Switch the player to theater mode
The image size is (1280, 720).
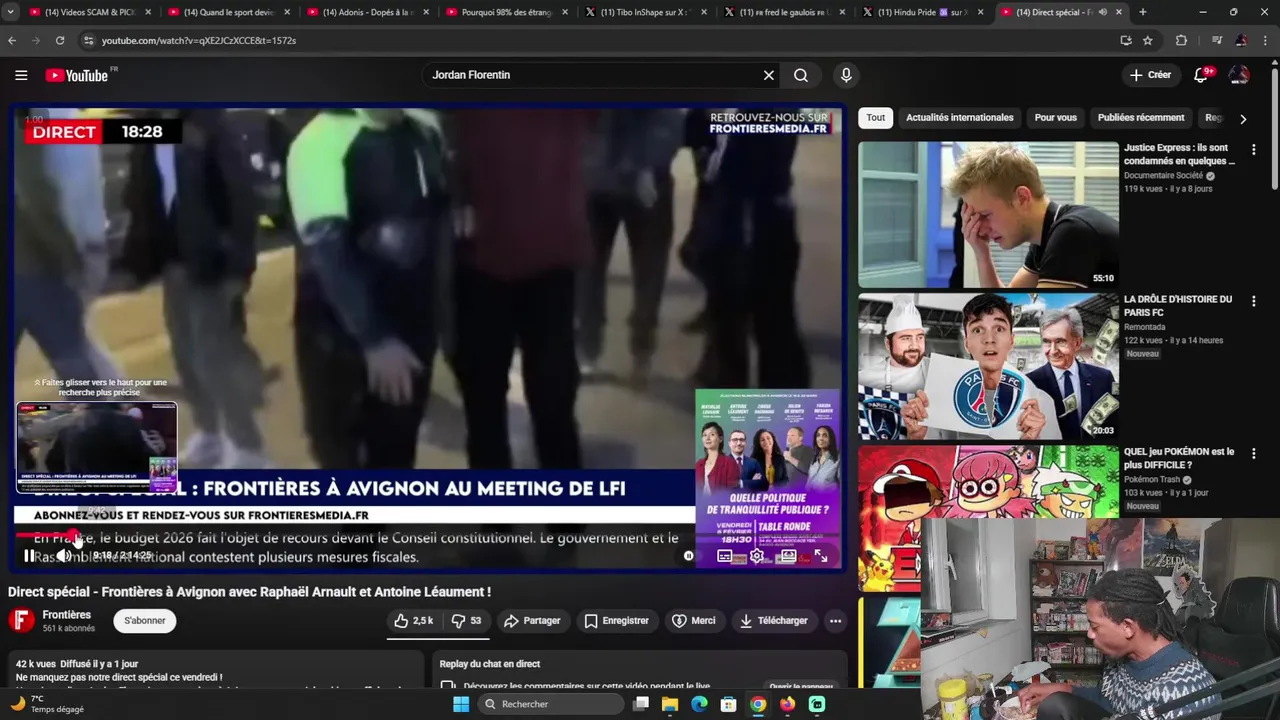click(x=789, y=556)
